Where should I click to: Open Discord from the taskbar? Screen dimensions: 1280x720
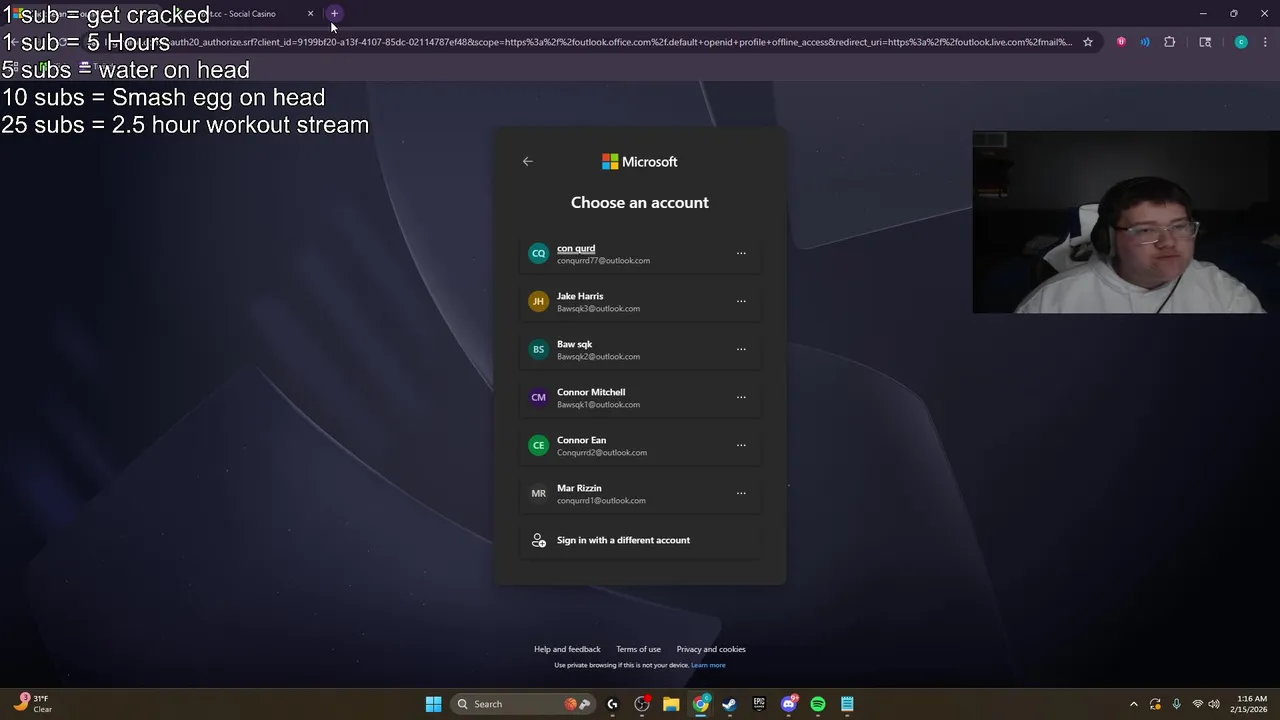[789, 704]
